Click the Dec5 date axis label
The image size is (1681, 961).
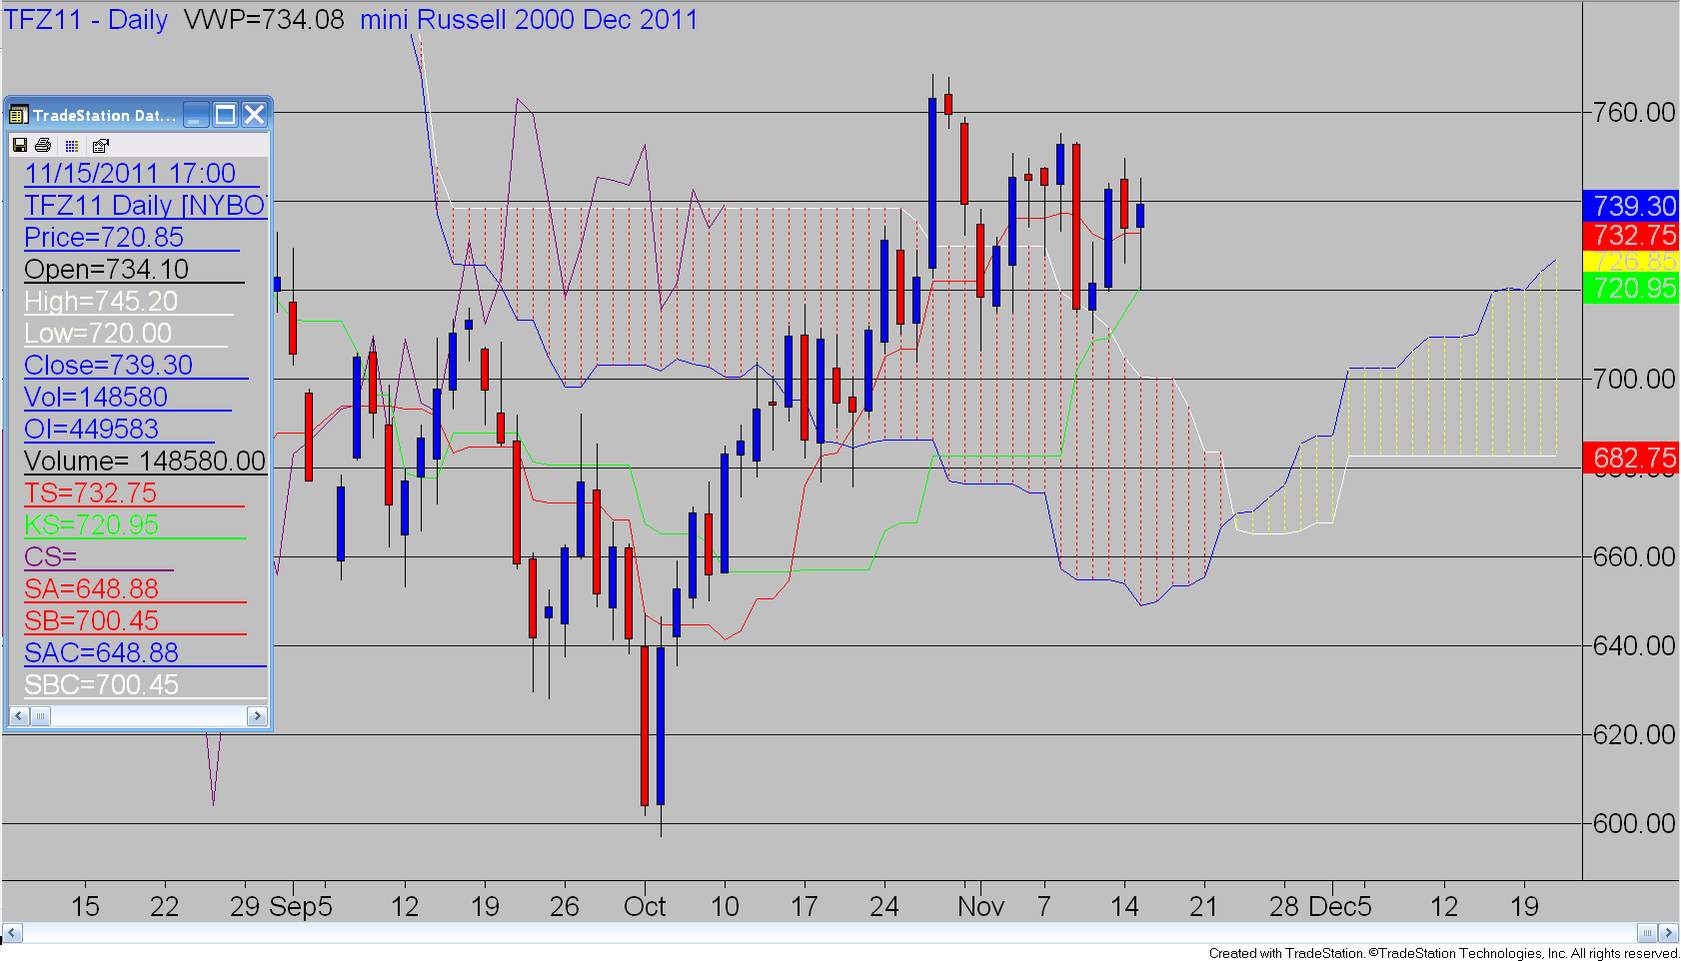(x=1340, y=907)
